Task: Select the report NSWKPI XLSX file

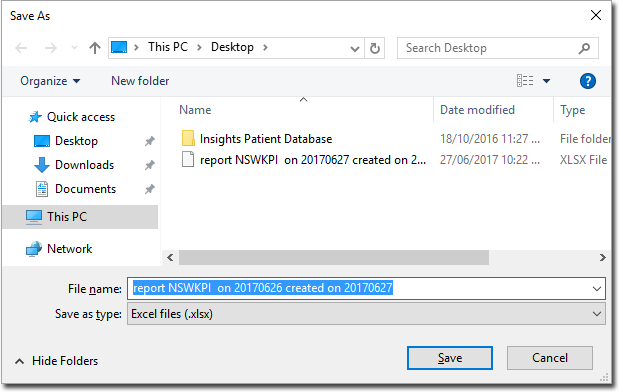Action: [x=304, y=160]
